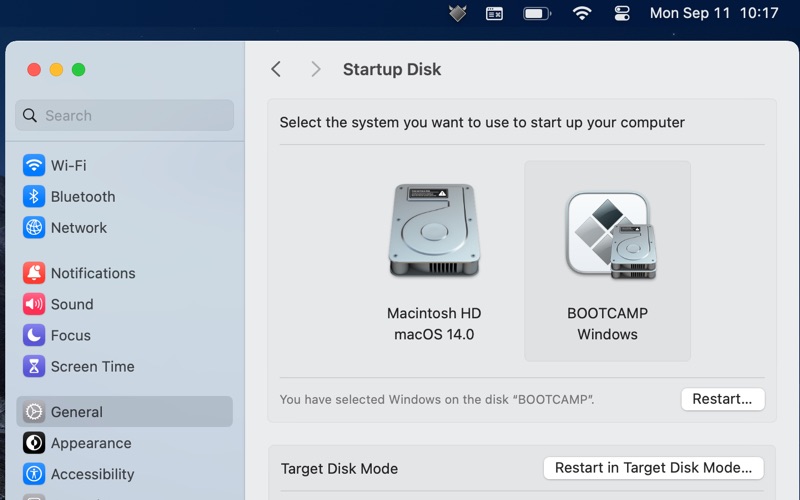Go forward with the right chevron
The image size is (800, 500).
(316, 69)
